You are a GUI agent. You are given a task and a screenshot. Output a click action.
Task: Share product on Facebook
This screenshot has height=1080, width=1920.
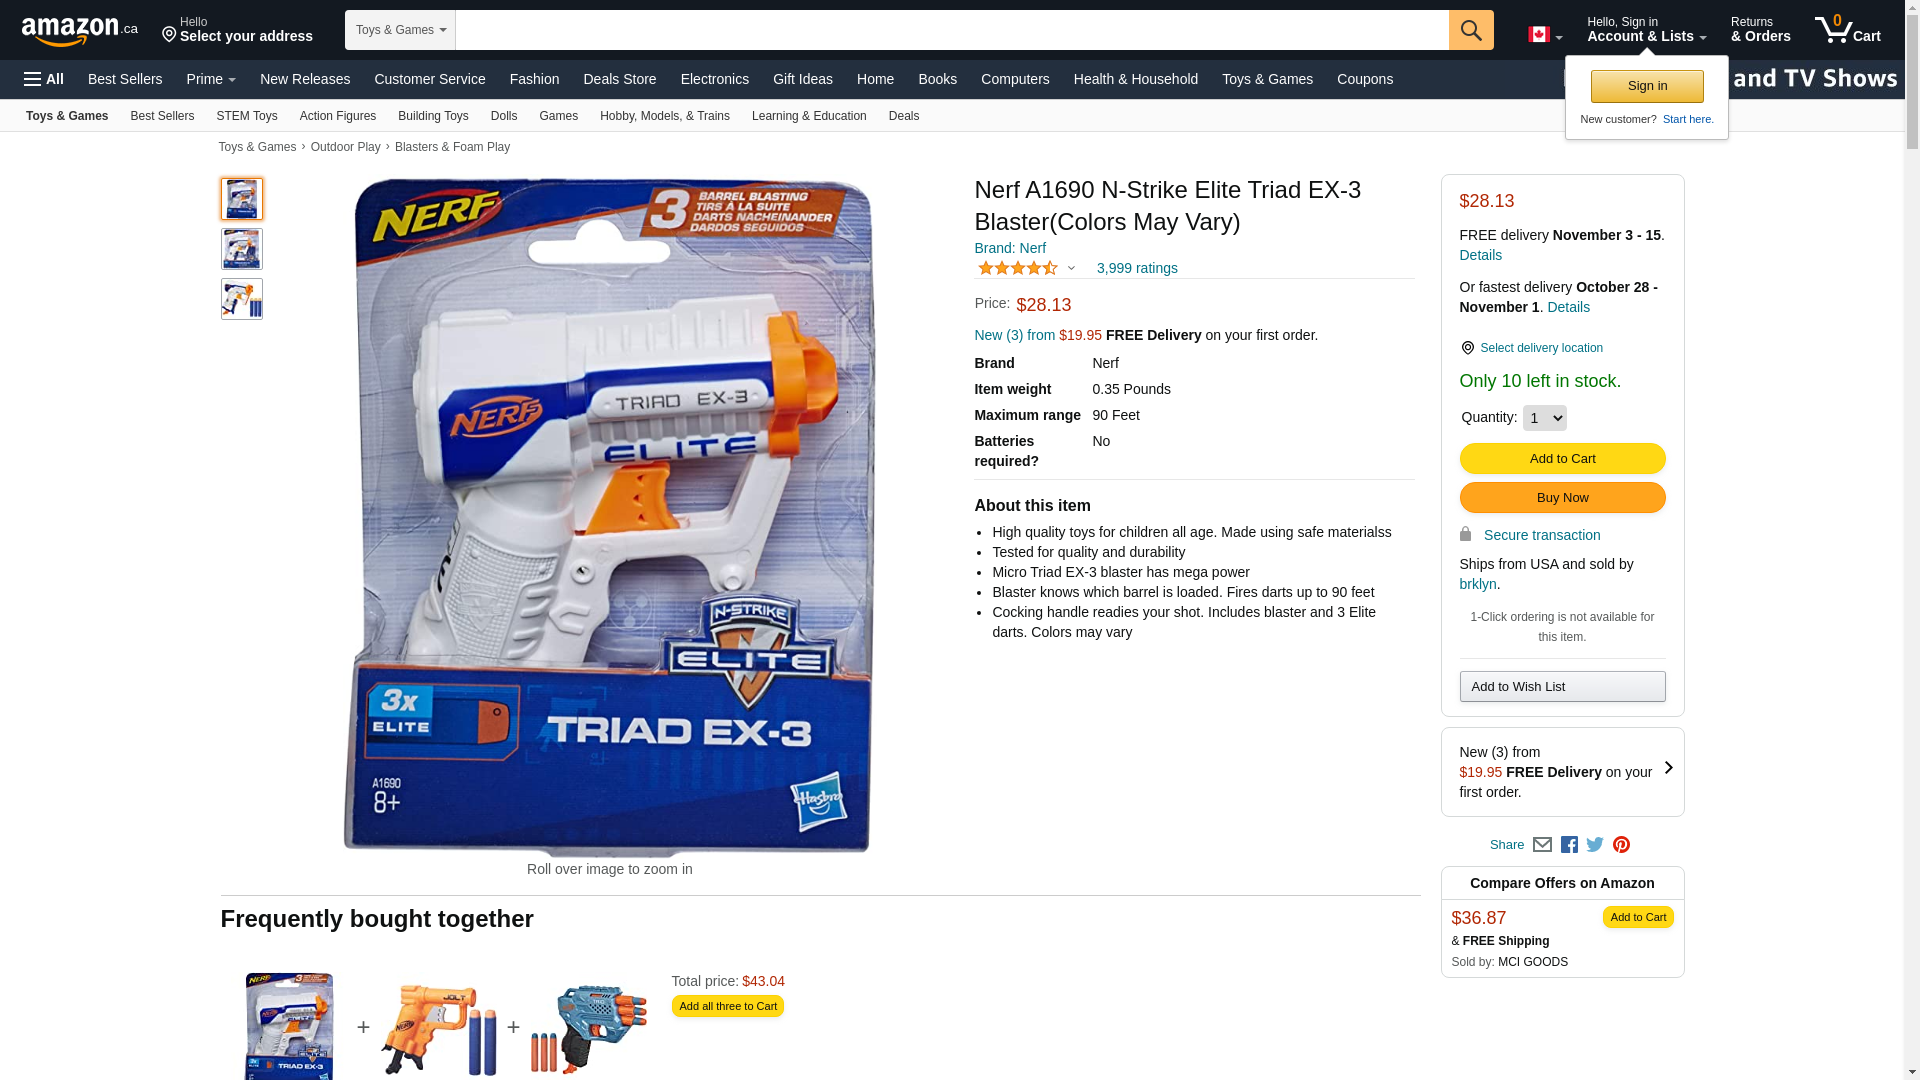(1569, 845)
